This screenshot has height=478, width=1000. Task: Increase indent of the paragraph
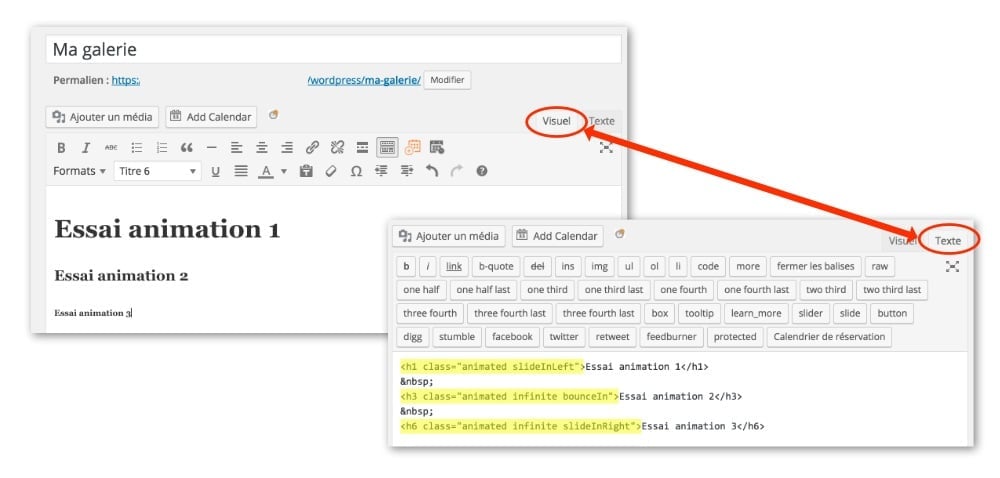click(406, 171)
